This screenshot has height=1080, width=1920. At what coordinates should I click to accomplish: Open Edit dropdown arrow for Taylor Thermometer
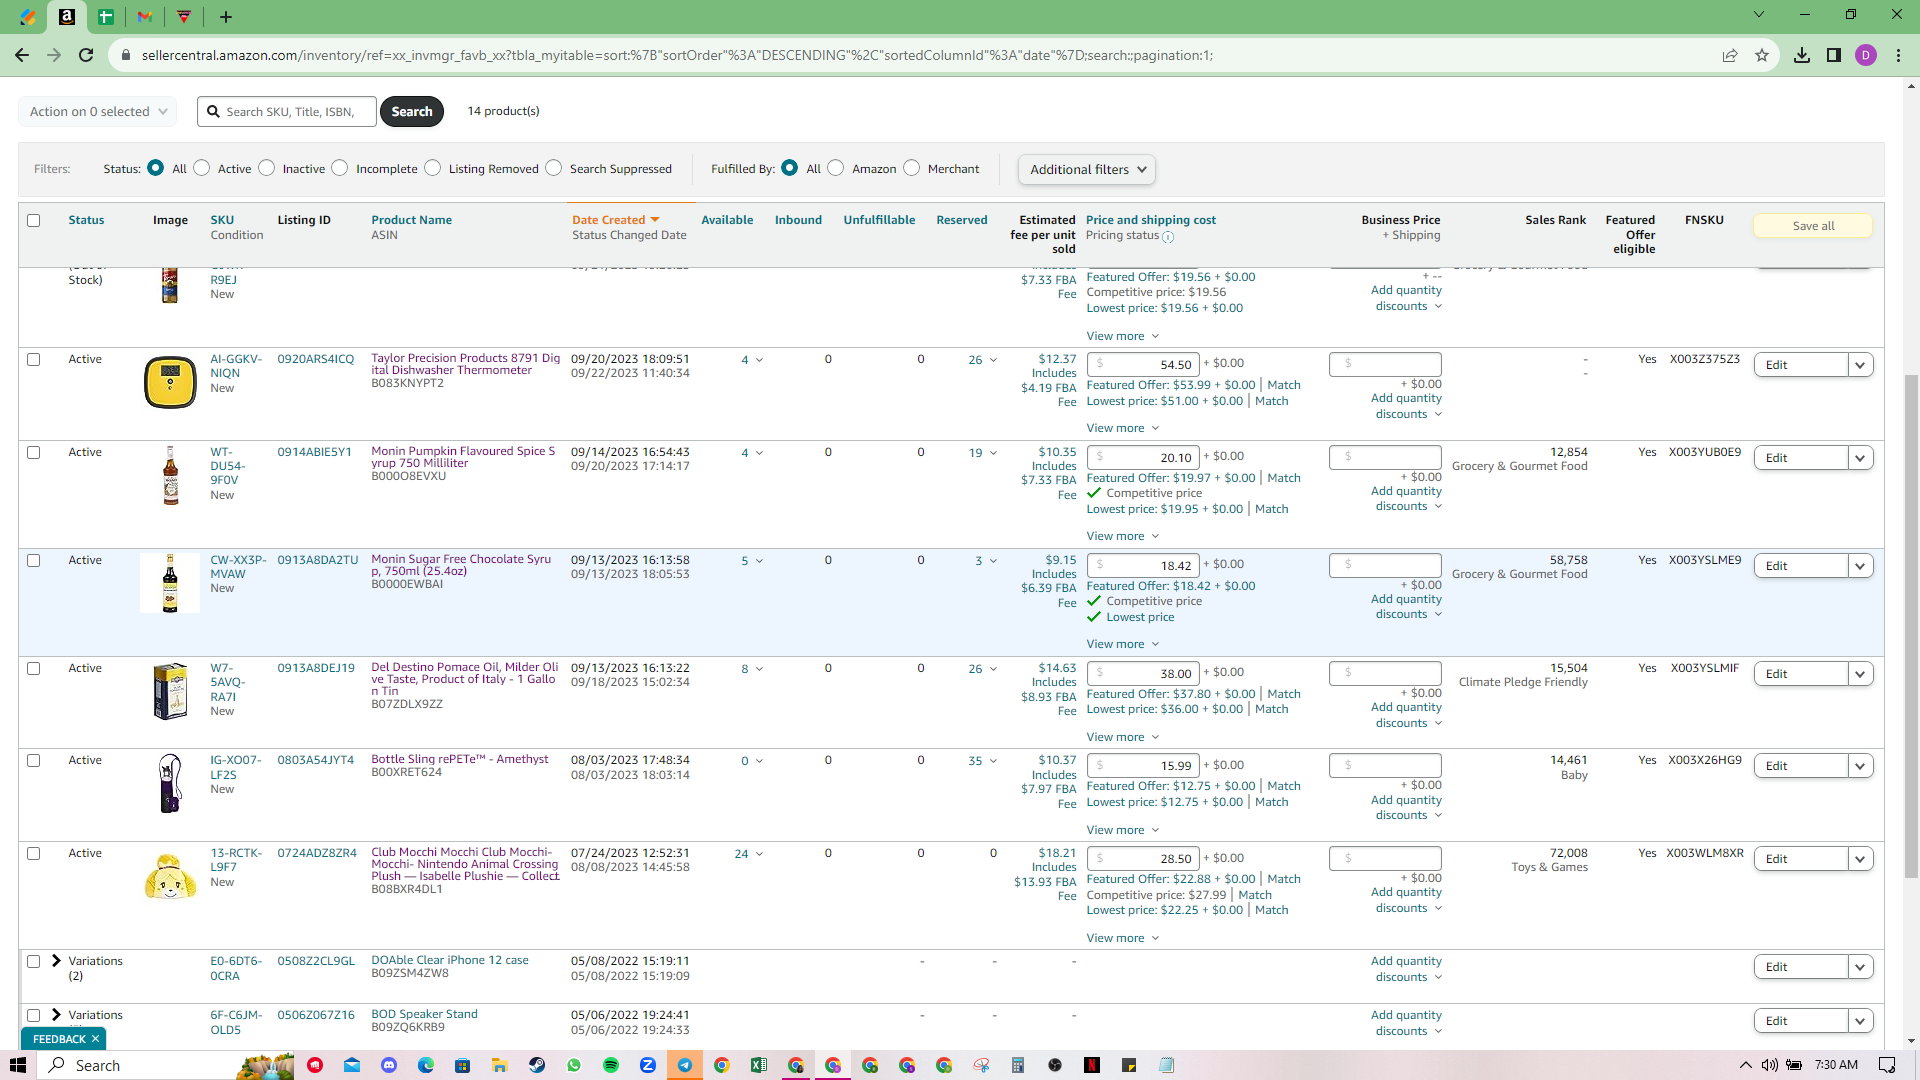[1860, 365]
